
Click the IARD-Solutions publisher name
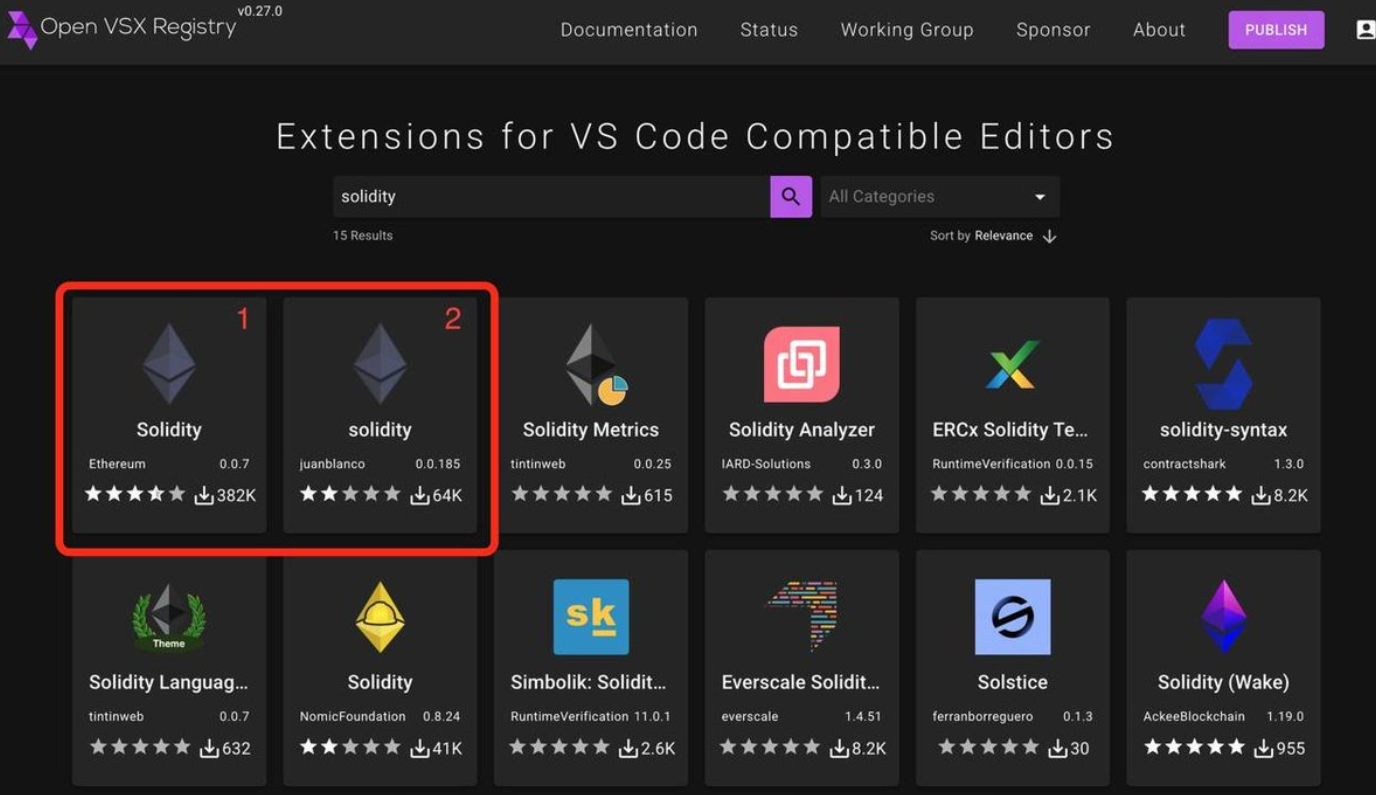click(766, 464)
